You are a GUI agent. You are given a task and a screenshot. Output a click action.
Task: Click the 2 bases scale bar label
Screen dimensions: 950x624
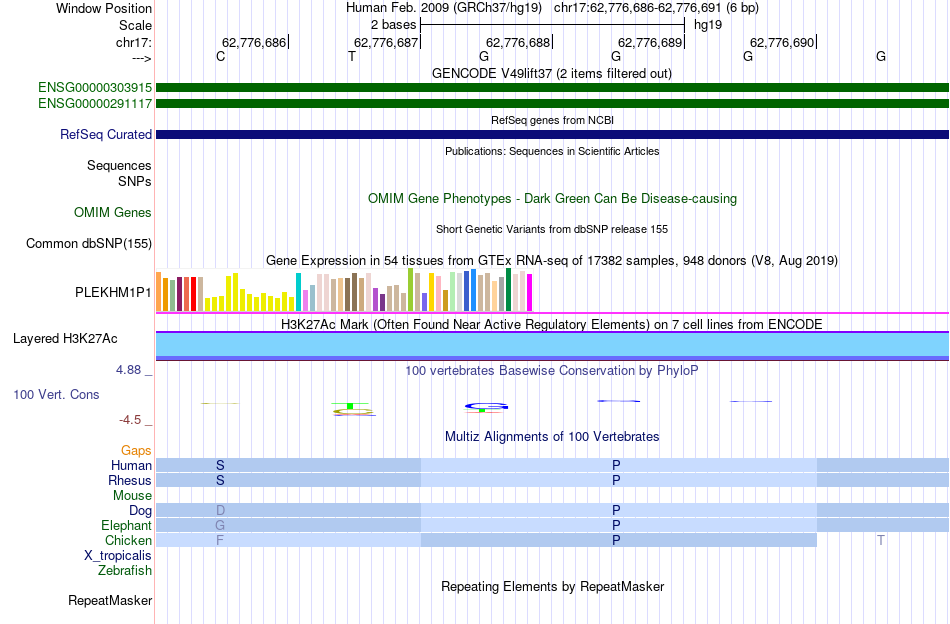point(394,25)
